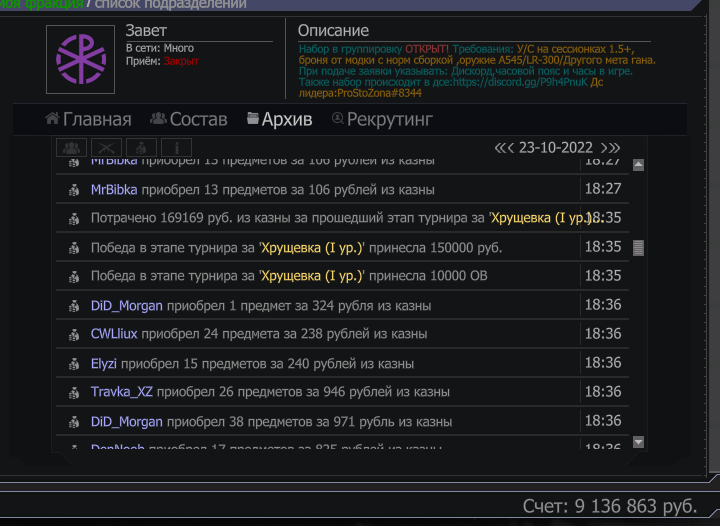Click the archive date 23-10-2022
Viewport: 720px width, 526px height.
(x=556, y=148)
